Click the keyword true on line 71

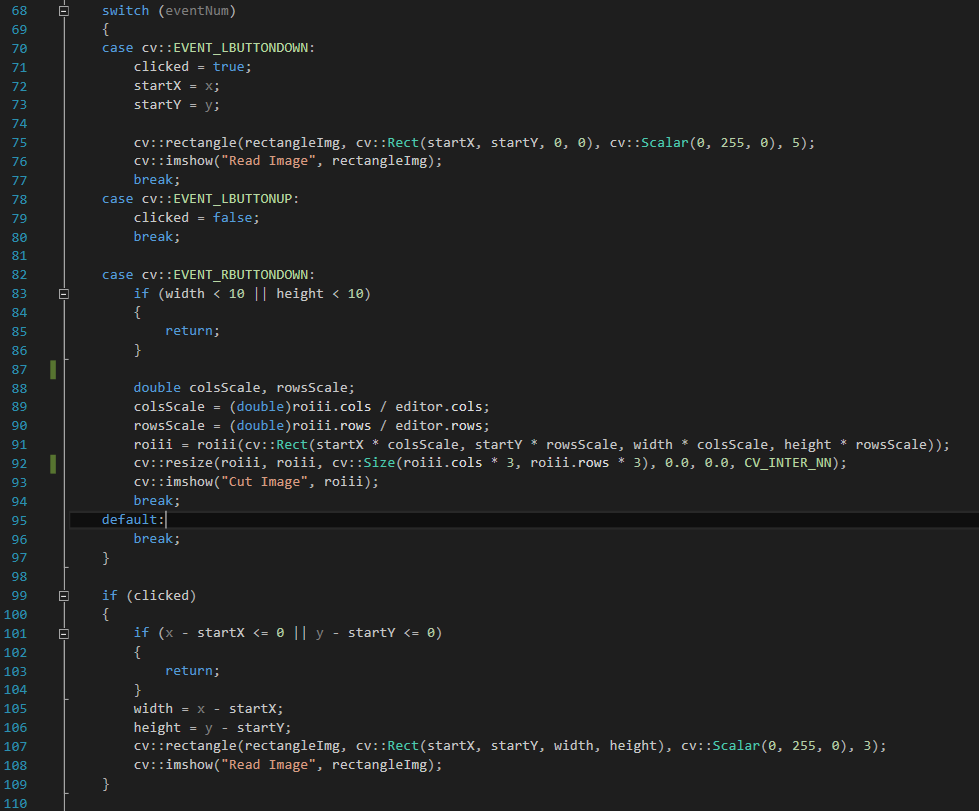229,67
